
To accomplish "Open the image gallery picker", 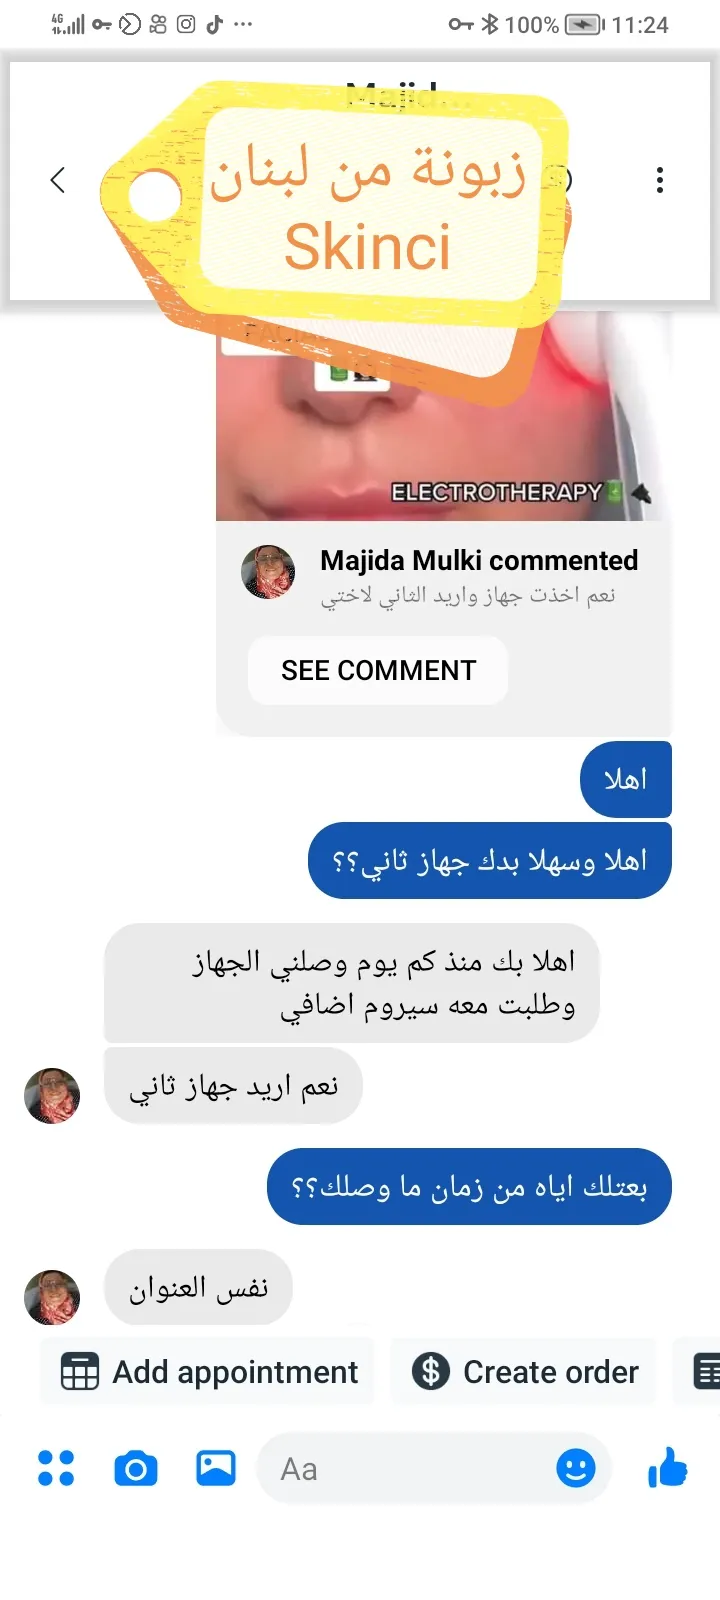I will (216, 1469).
